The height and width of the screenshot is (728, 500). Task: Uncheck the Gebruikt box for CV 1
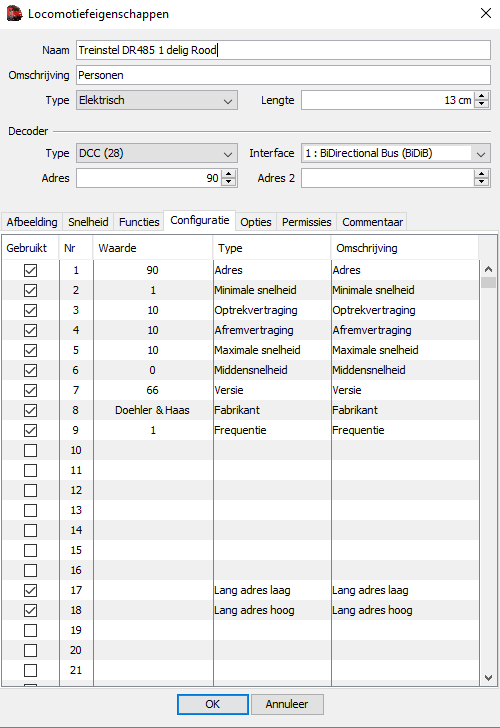(x=31, y=270)
